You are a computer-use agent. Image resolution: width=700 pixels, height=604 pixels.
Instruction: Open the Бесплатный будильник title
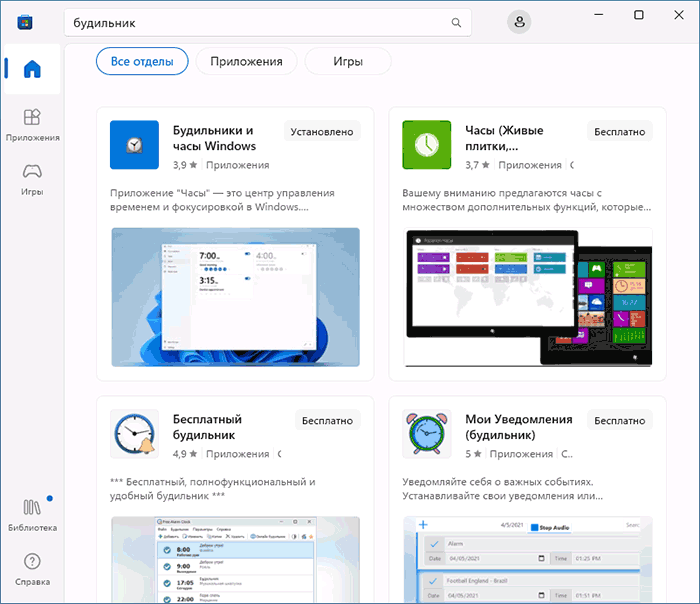click(x=208, y=427)
